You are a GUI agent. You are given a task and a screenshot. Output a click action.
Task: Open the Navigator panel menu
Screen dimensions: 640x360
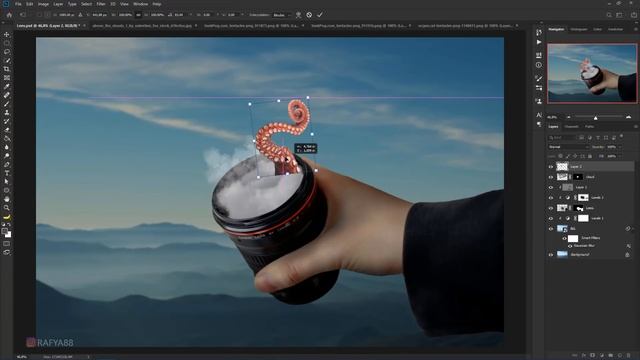tap(635, 29)
